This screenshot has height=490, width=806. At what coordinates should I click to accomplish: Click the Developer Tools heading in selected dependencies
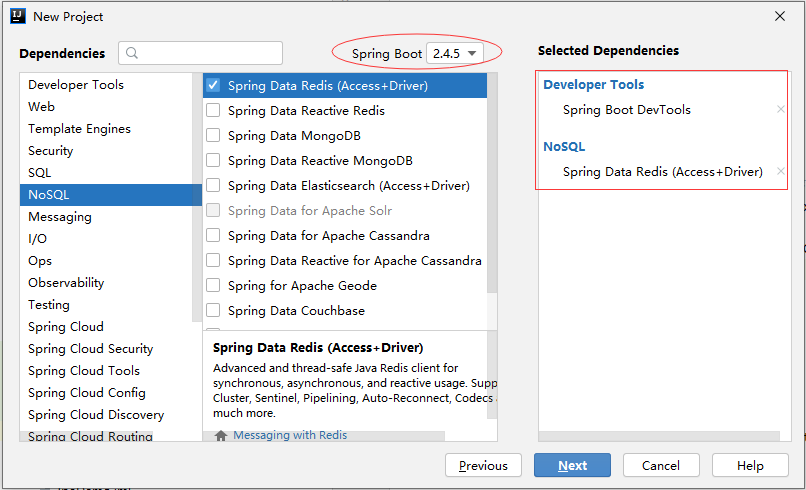tap(594, 84)
